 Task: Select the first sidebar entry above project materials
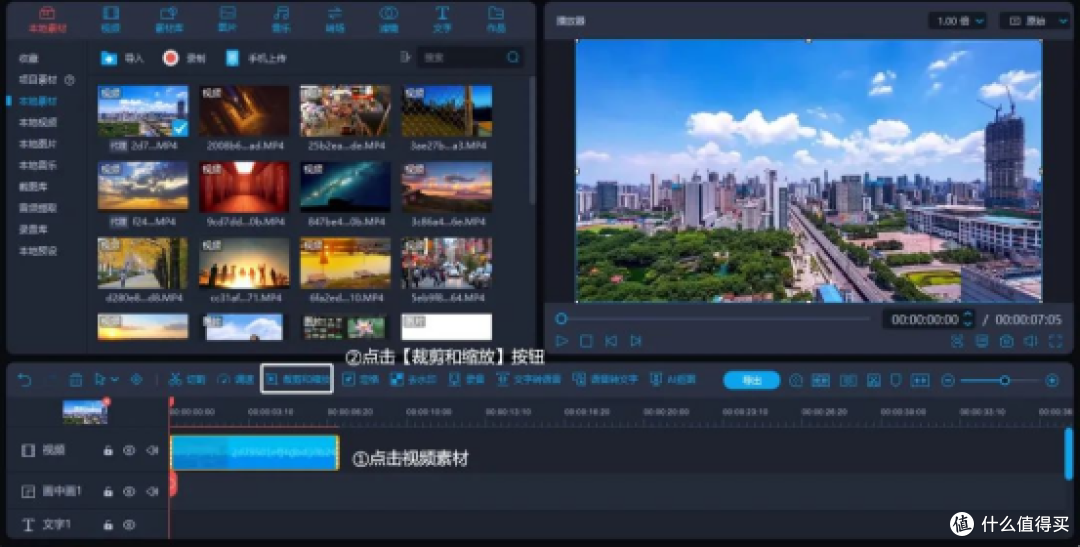tap(29, 59)
